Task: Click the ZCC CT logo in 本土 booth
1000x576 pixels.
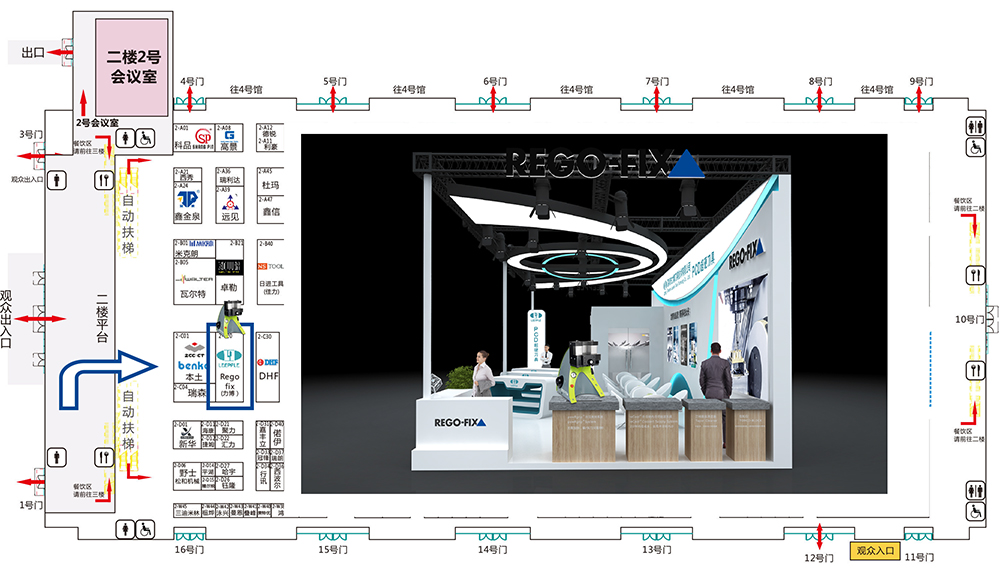Action: point(194,349)
